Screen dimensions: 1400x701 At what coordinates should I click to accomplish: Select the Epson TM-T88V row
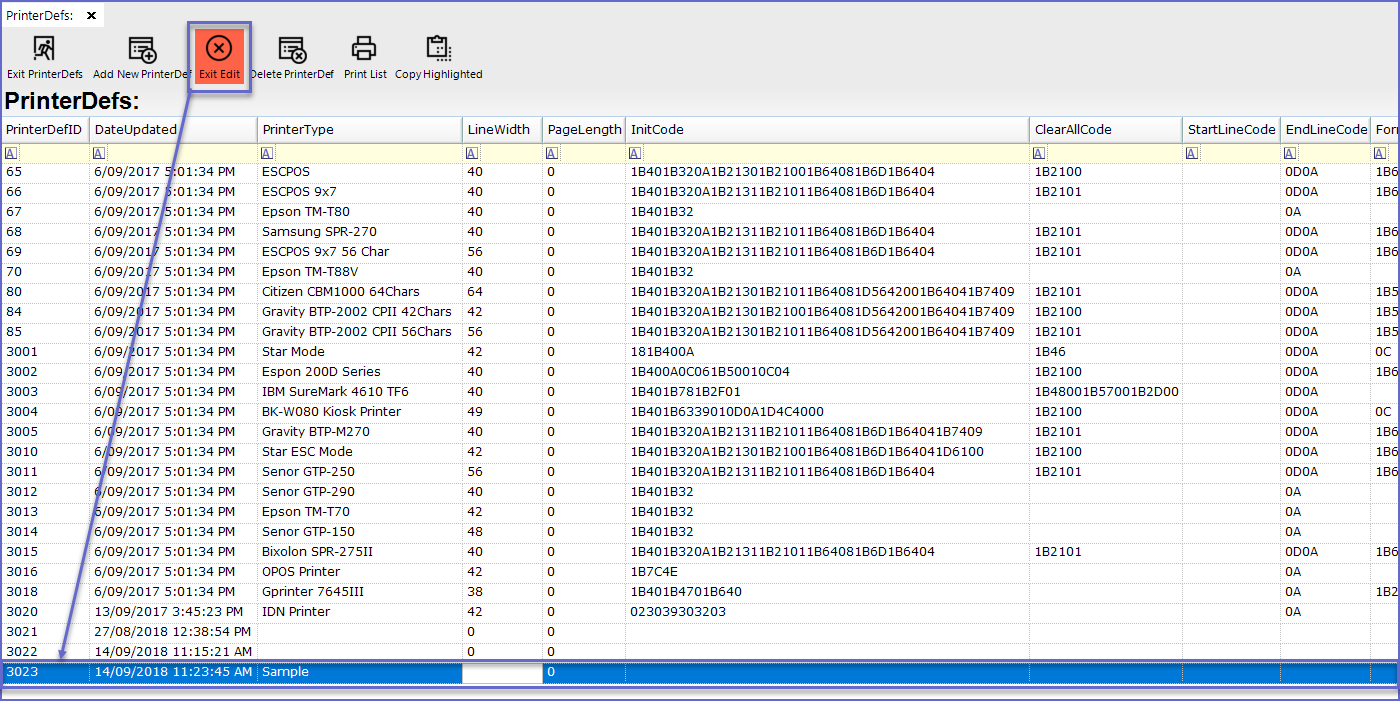[312, 271]
